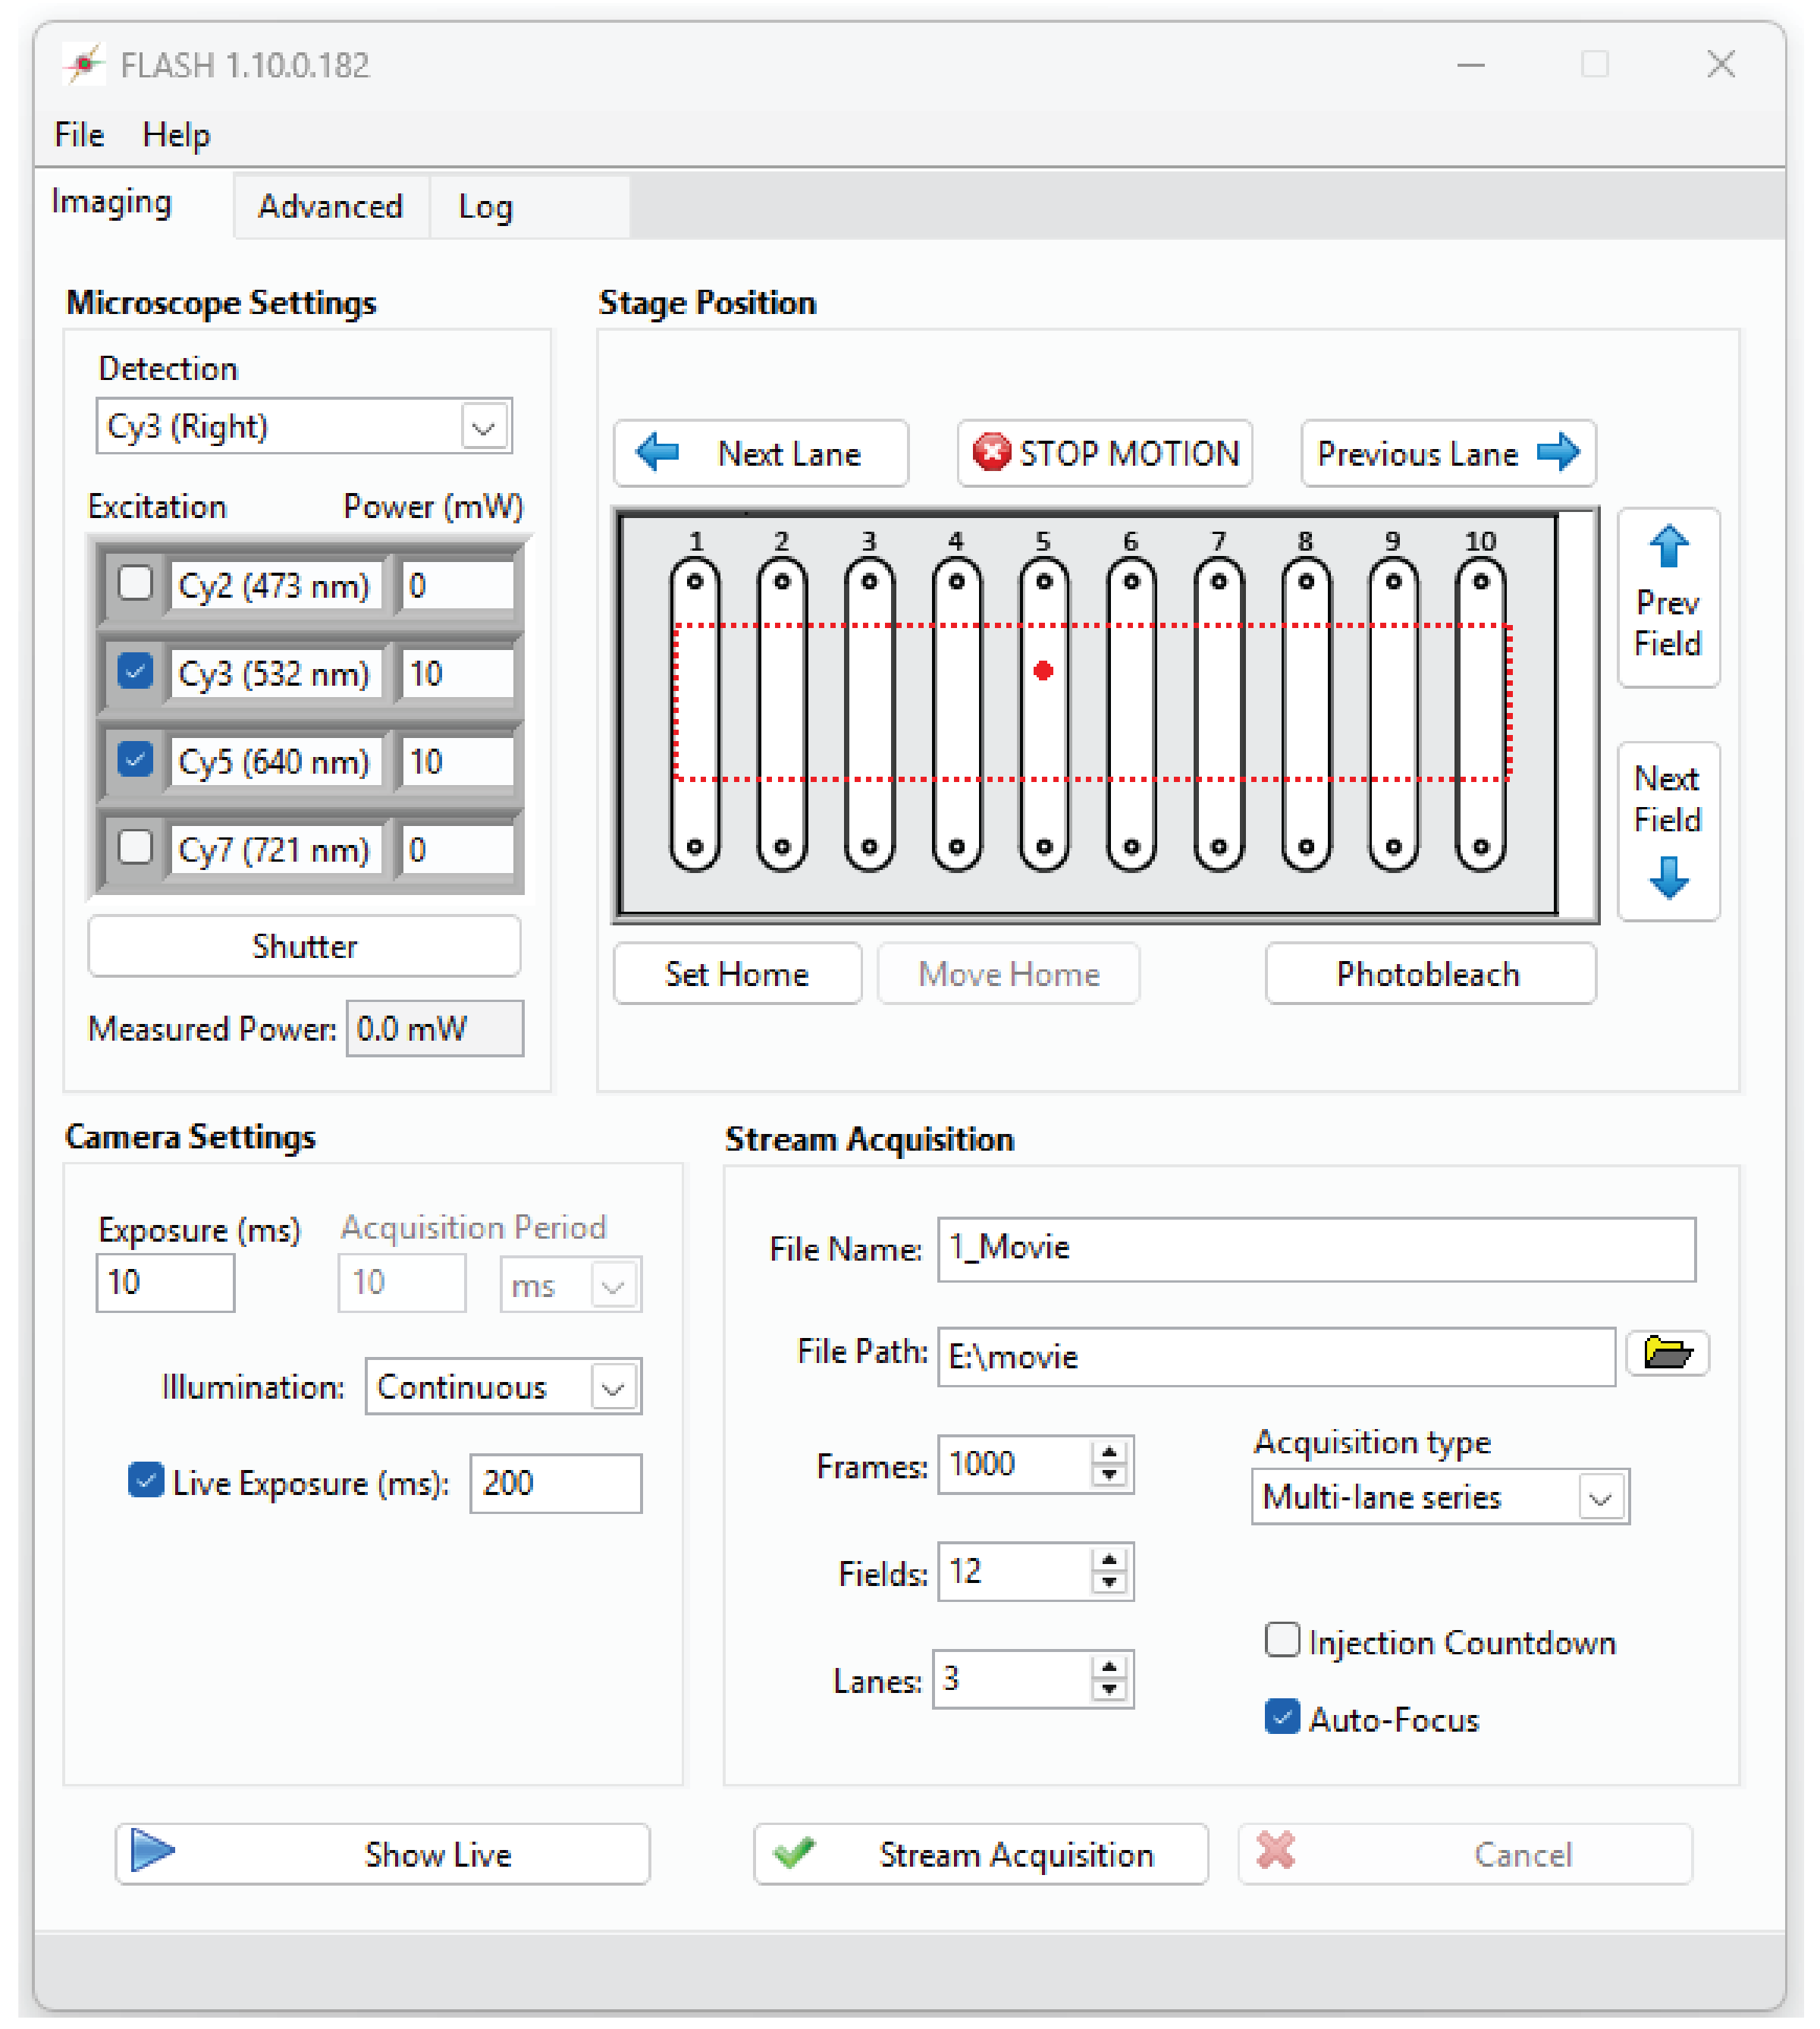Click the Photobleach button
The width and height of the screenshot is (1820, 2029).
pos(1430,974)
